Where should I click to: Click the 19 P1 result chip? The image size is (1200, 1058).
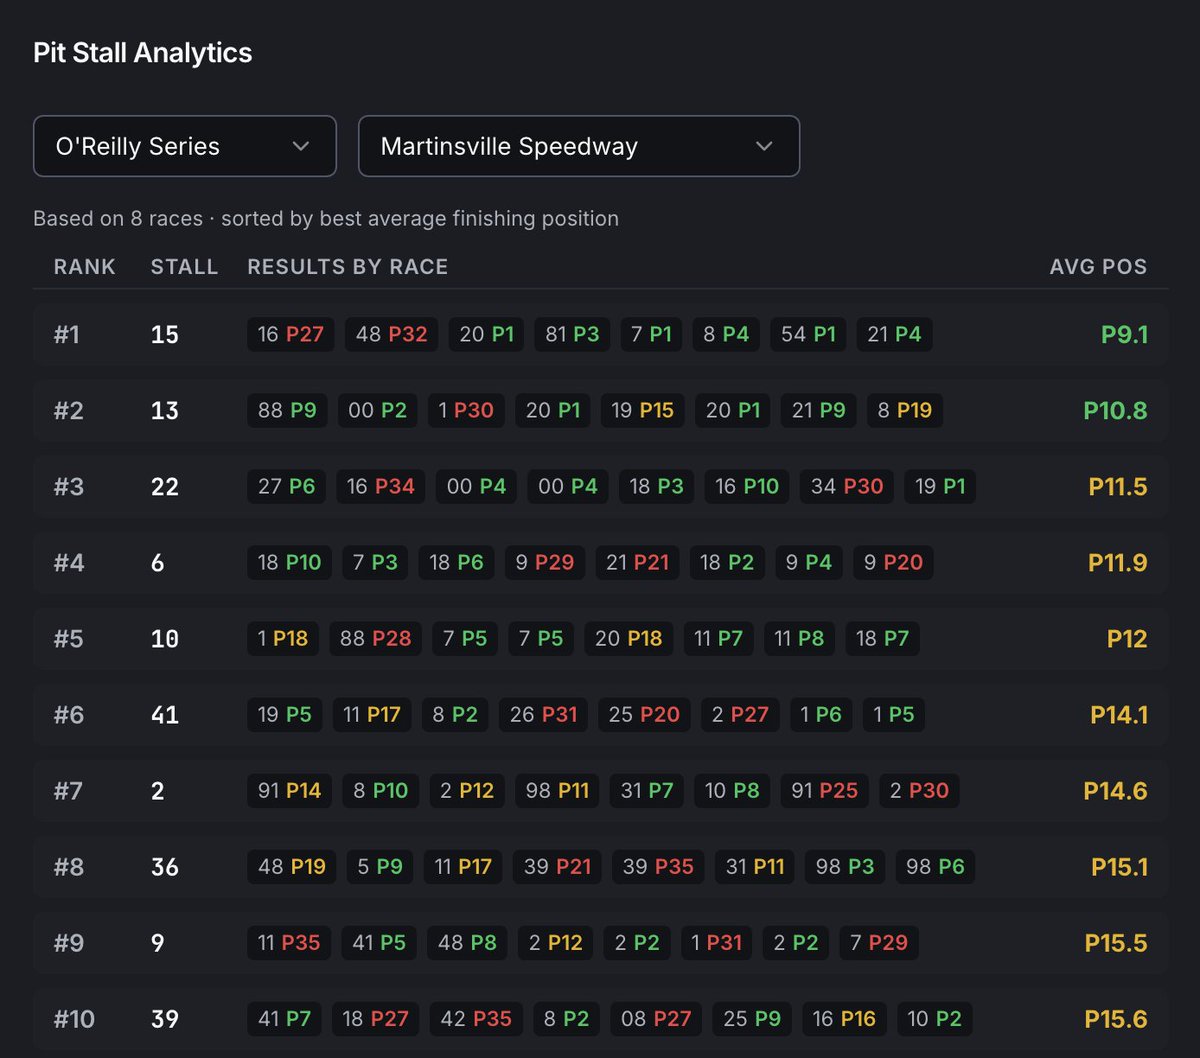(x=940, y=486)
